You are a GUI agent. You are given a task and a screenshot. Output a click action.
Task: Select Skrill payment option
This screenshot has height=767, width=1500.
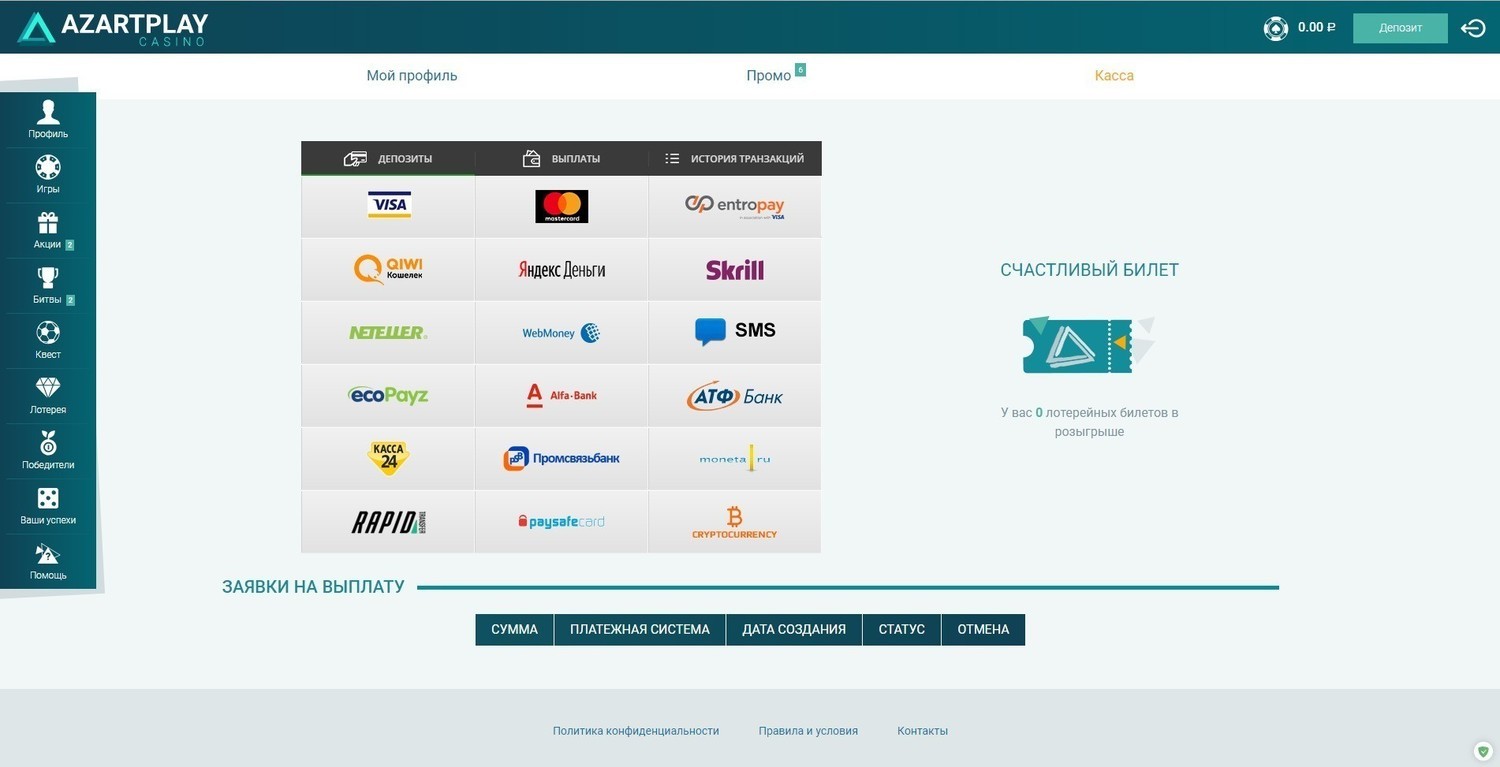[735, 269]
